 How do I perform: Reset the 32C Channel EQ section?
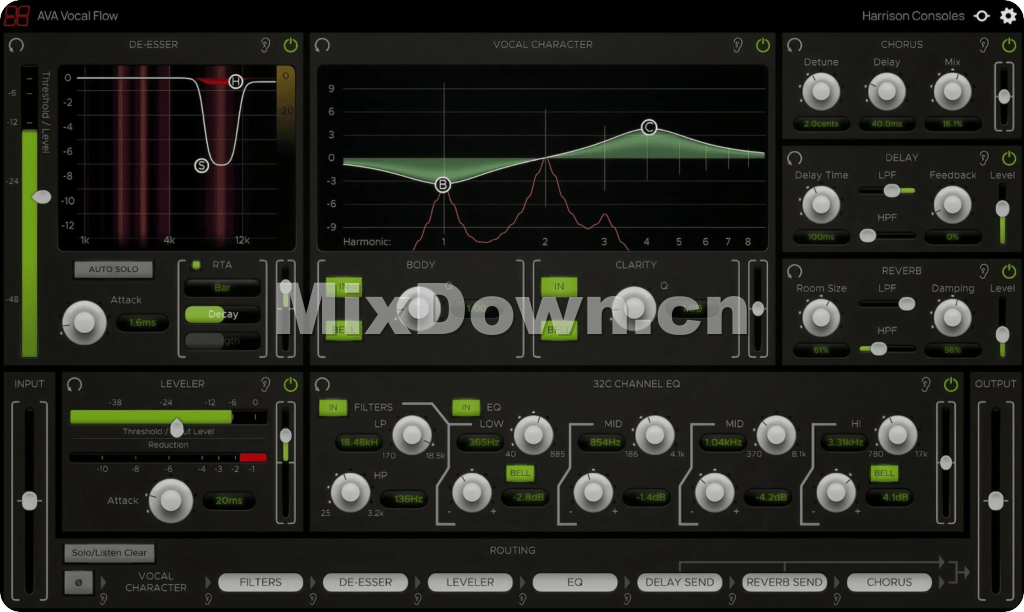(322, 384)
